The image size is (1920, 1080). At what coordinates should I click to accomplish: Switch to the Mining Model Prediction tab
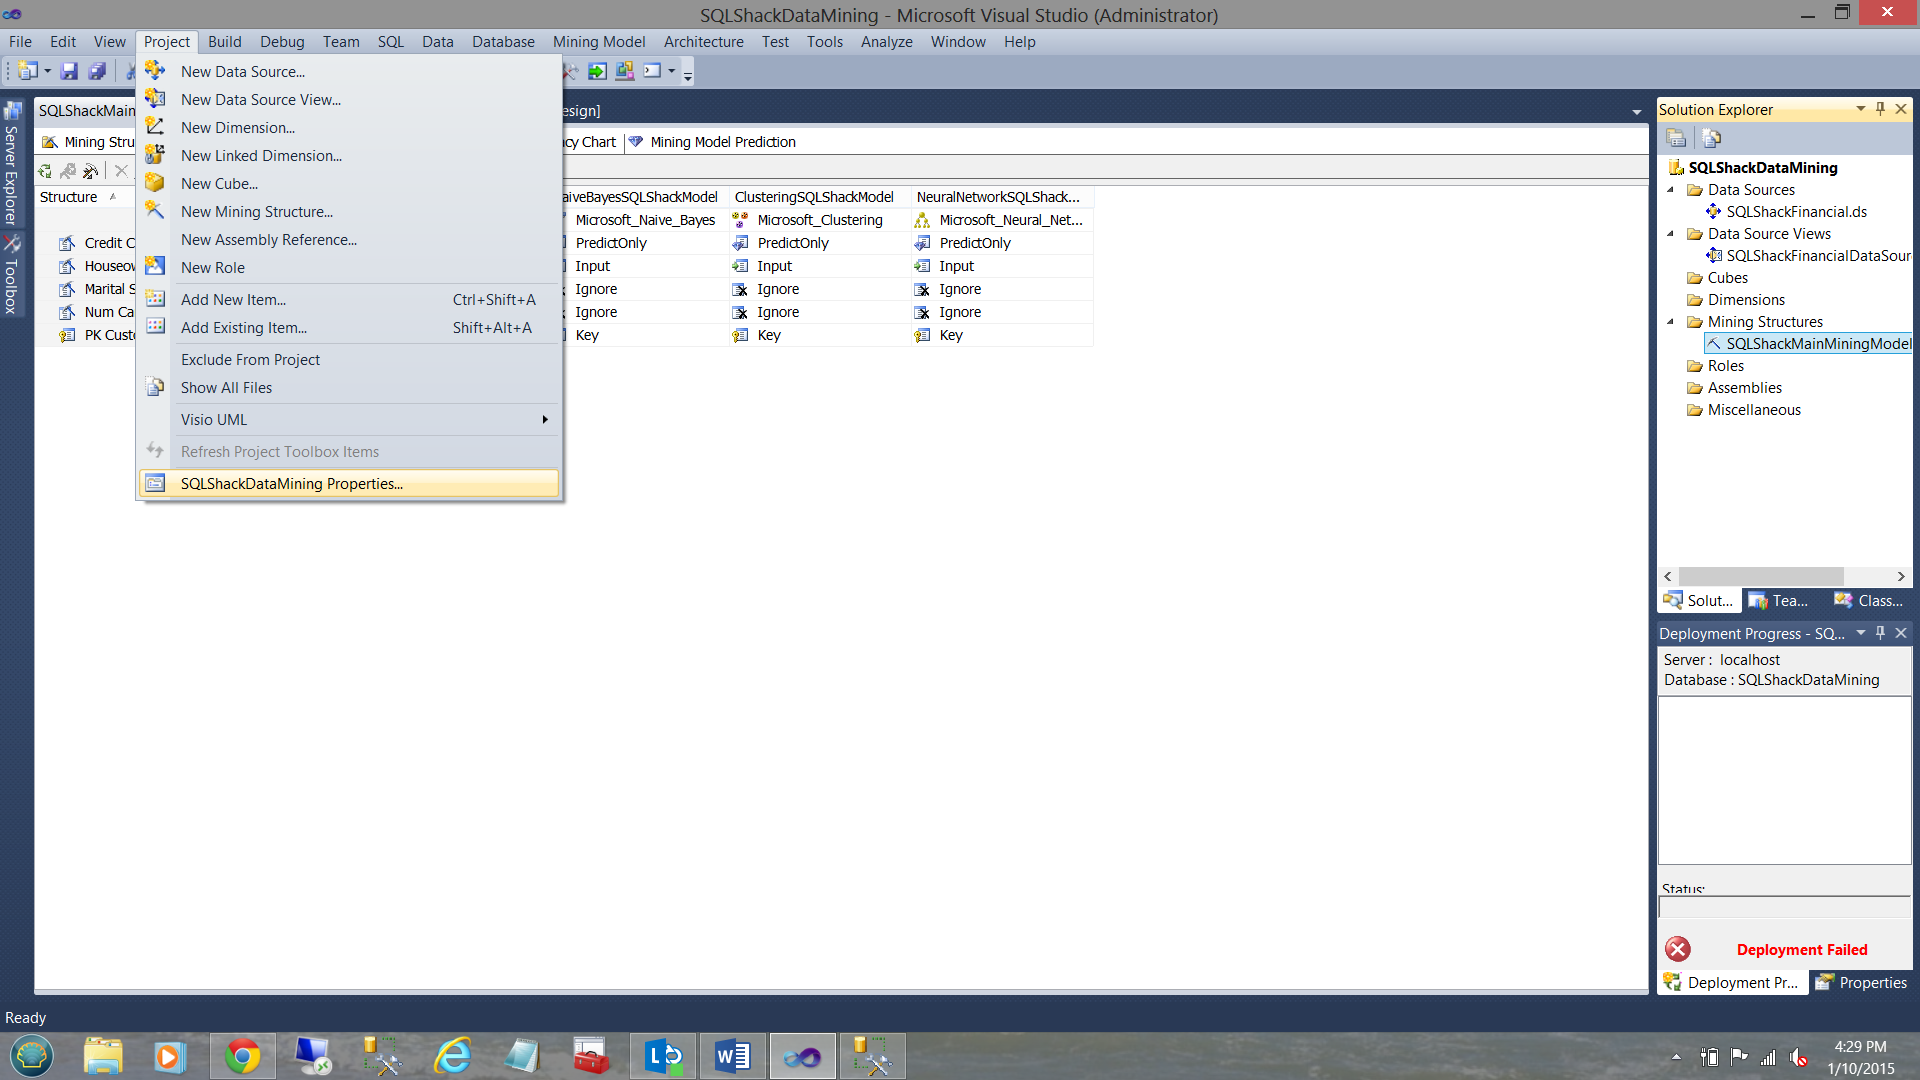click(x=722, y=142)
